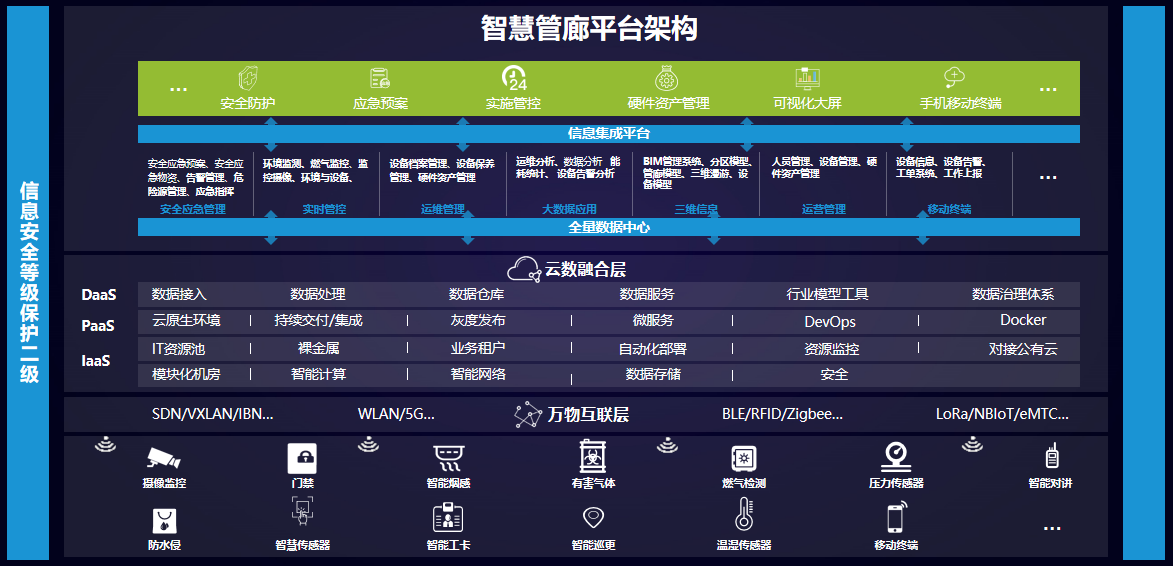Click 灰度发布 in the PaaS row

478,321
